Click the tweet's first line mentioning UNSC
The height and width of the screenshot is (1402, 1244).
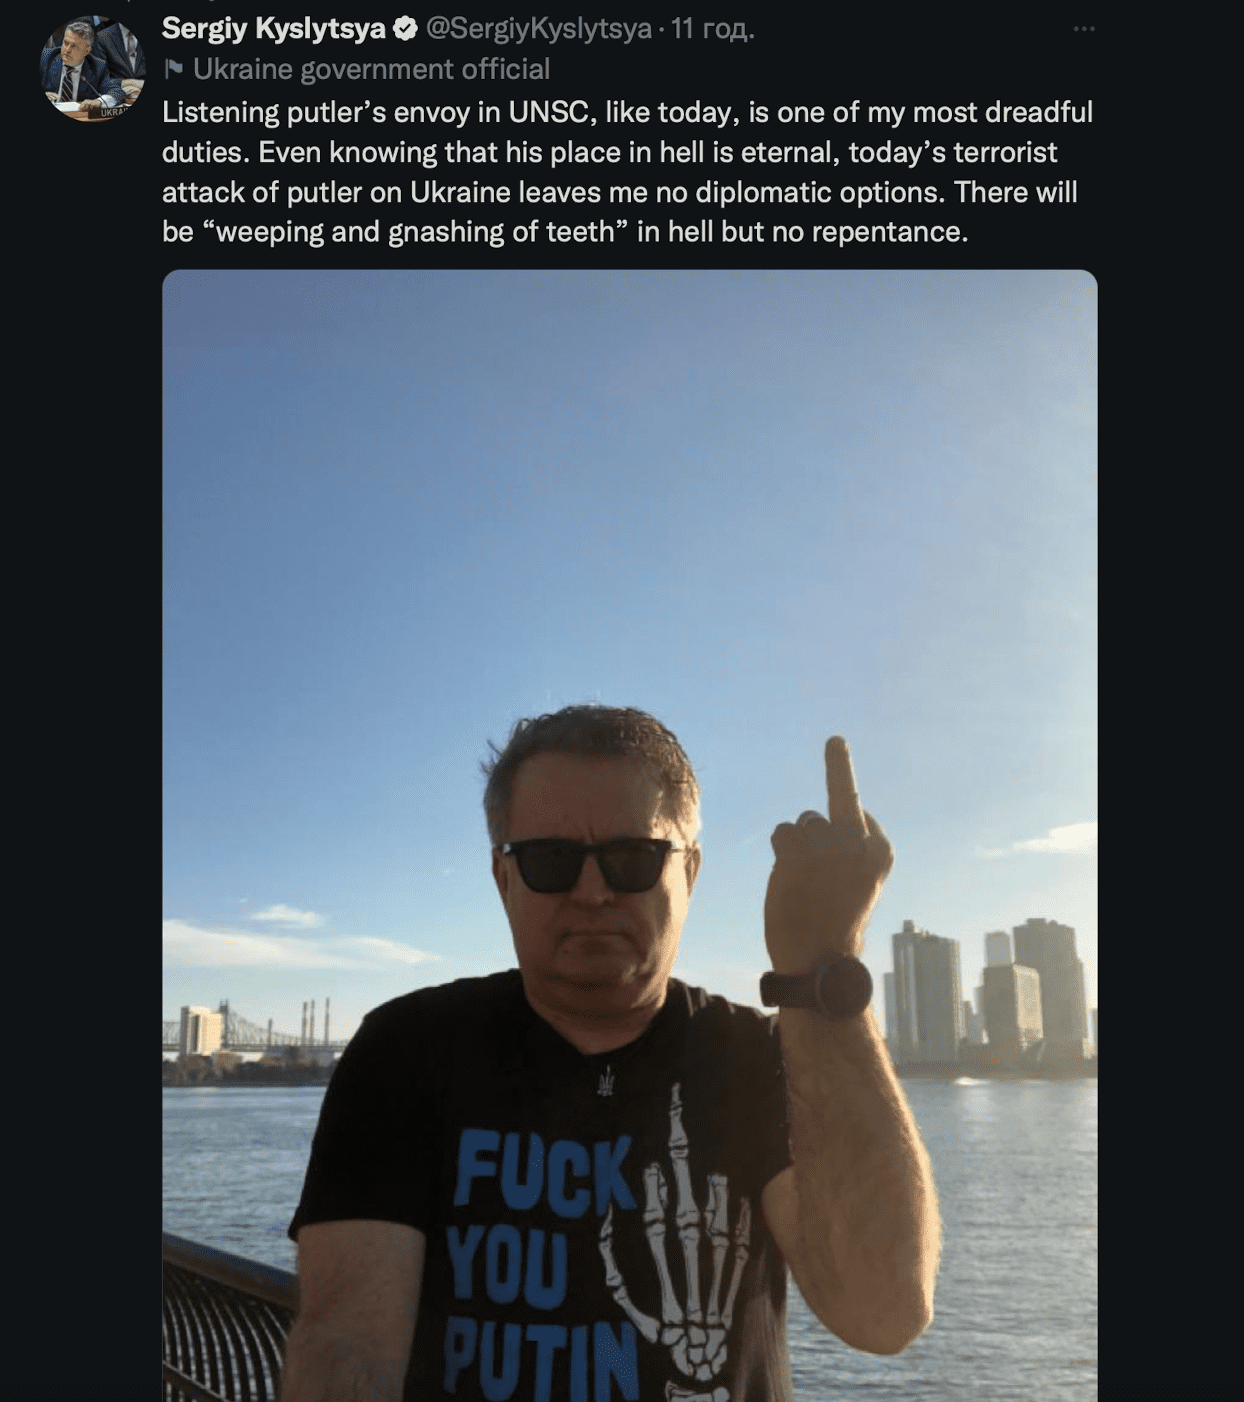point(627,111)
